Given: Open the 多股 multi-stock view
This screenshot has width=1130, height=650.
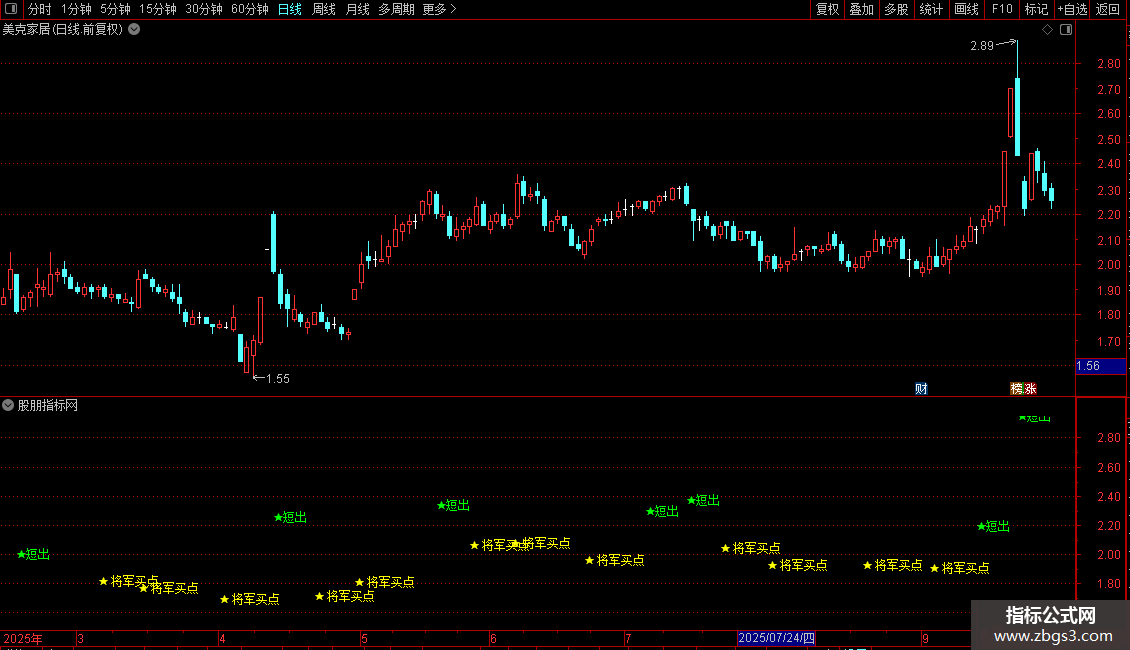Looking at the screenshot, I should tap(896, 9).
